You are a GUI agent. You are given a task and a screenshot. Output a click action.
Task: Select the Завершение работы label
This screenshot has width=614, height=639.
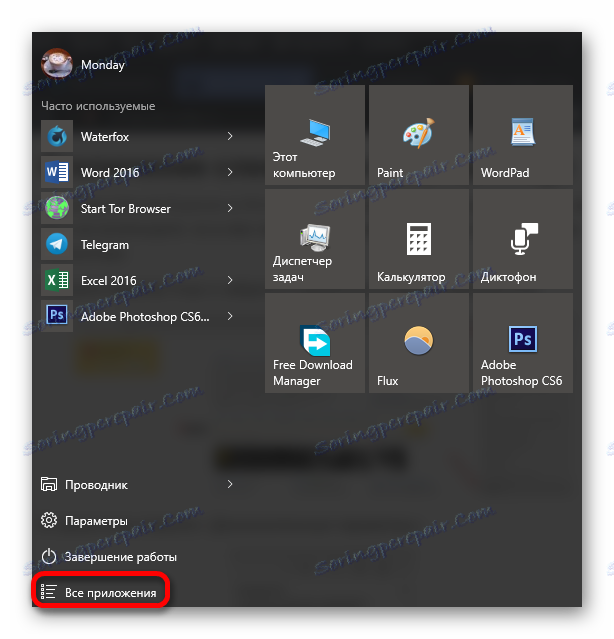click(x=121, y=557)
